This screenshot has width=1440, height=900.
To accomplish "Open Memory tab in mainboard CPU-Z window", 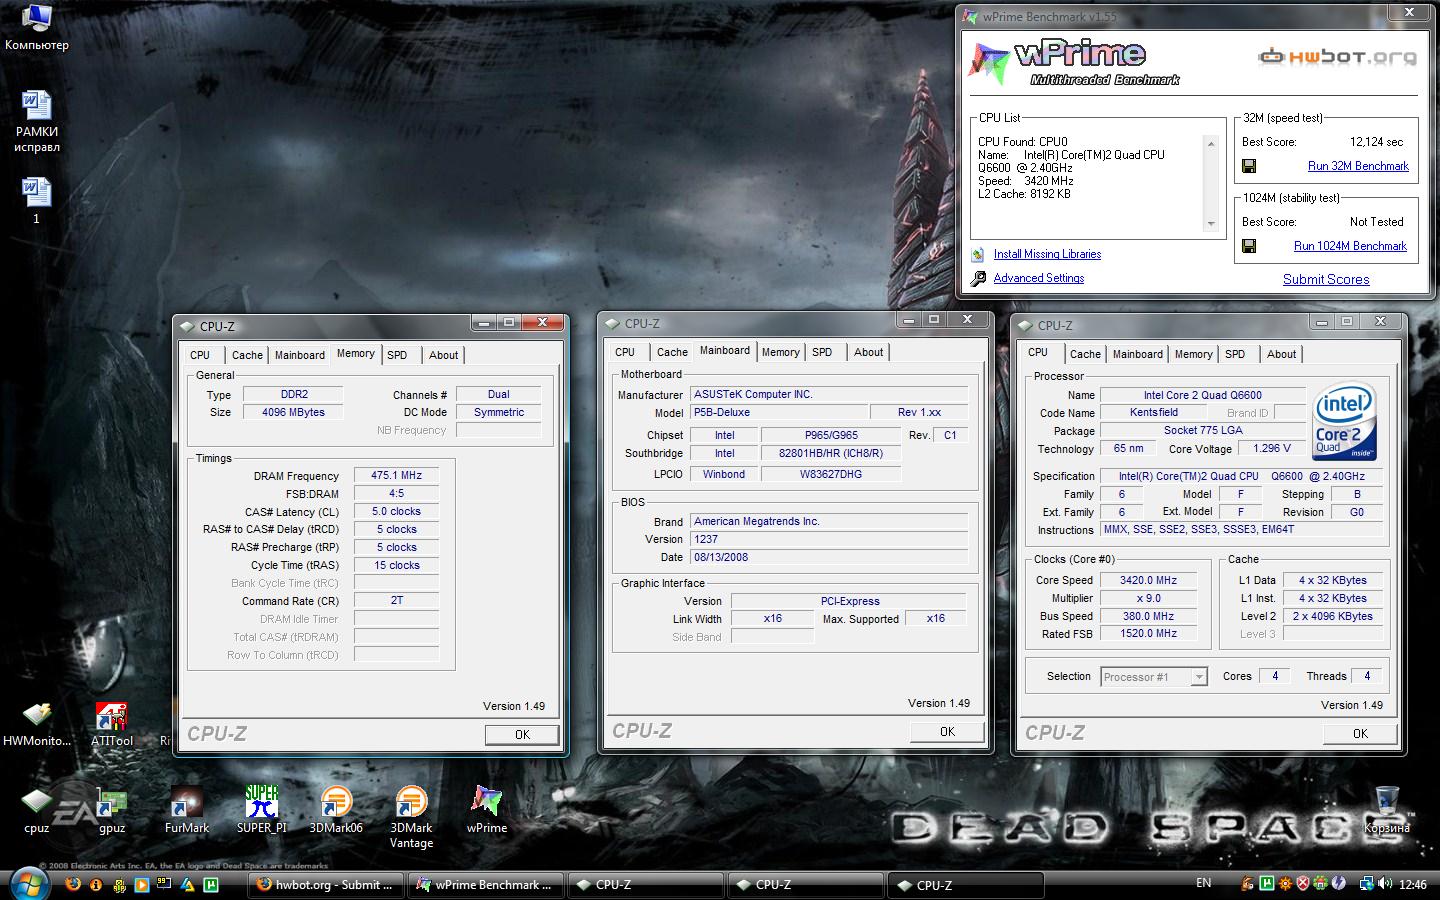I will pyautogui.click(x=780, y=352).
